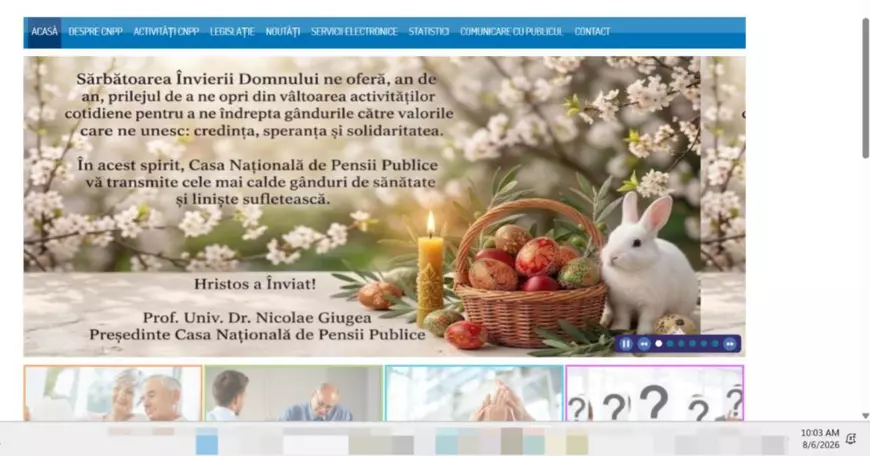Open the NOUTĂȚI menu
Viewport: 870px width, 456px height.
(282, 32)
